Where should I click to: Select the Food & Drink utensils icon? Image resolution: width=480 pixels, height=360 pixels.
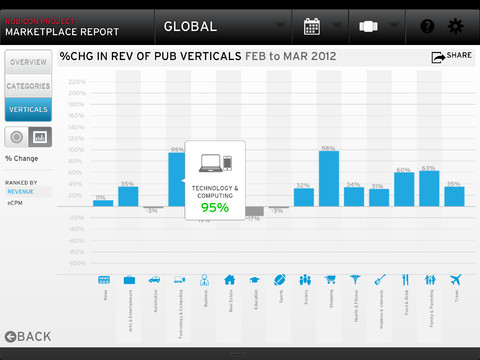click(405, 280)
